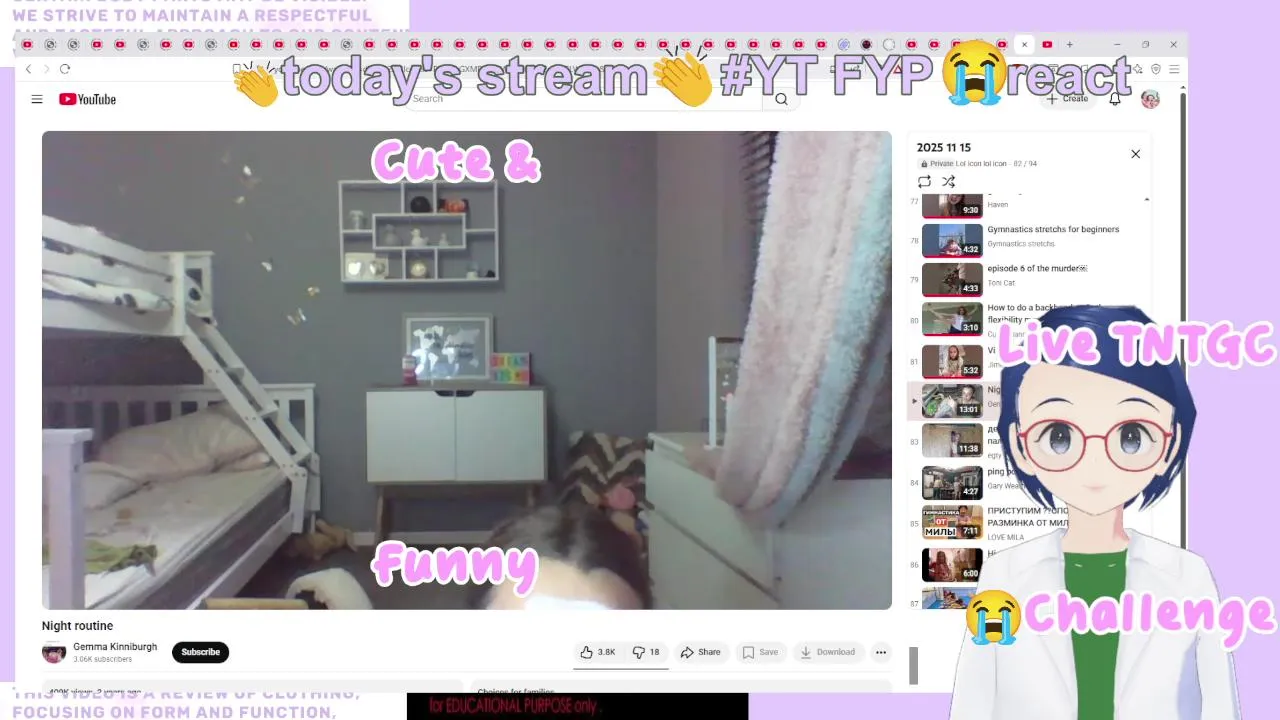The height and width of the screenshot is (720, 1280).
Task: Like the video showing 3.8K likes
Action: pos(598,652)
